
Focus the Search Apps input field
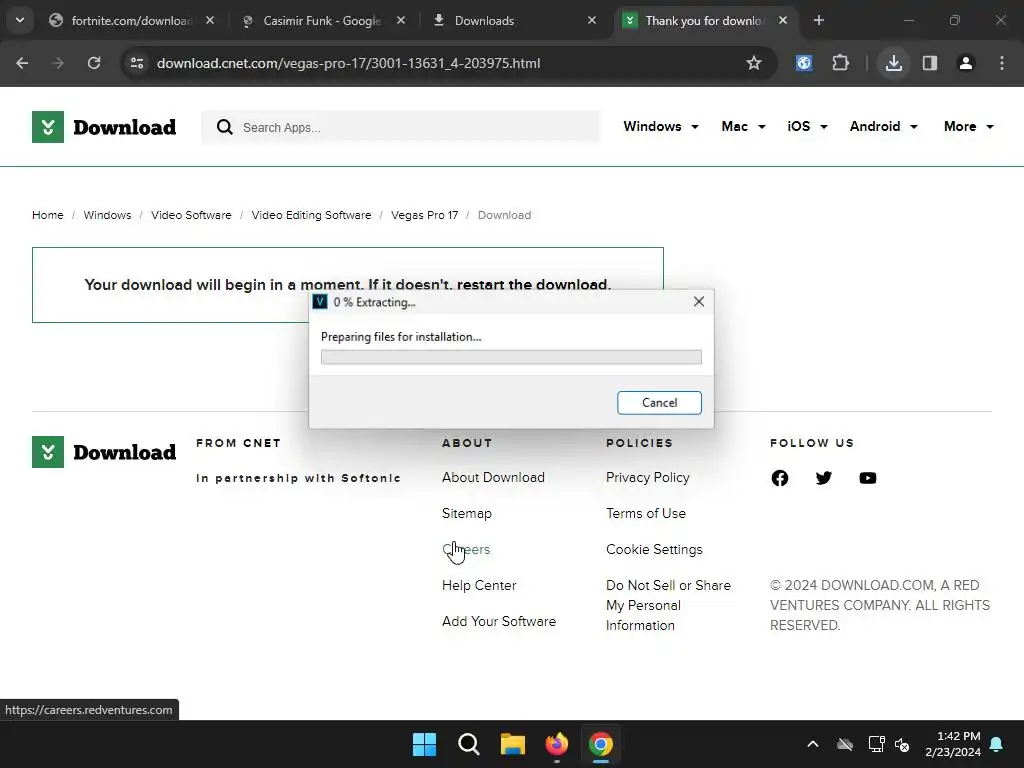(400, 127)
